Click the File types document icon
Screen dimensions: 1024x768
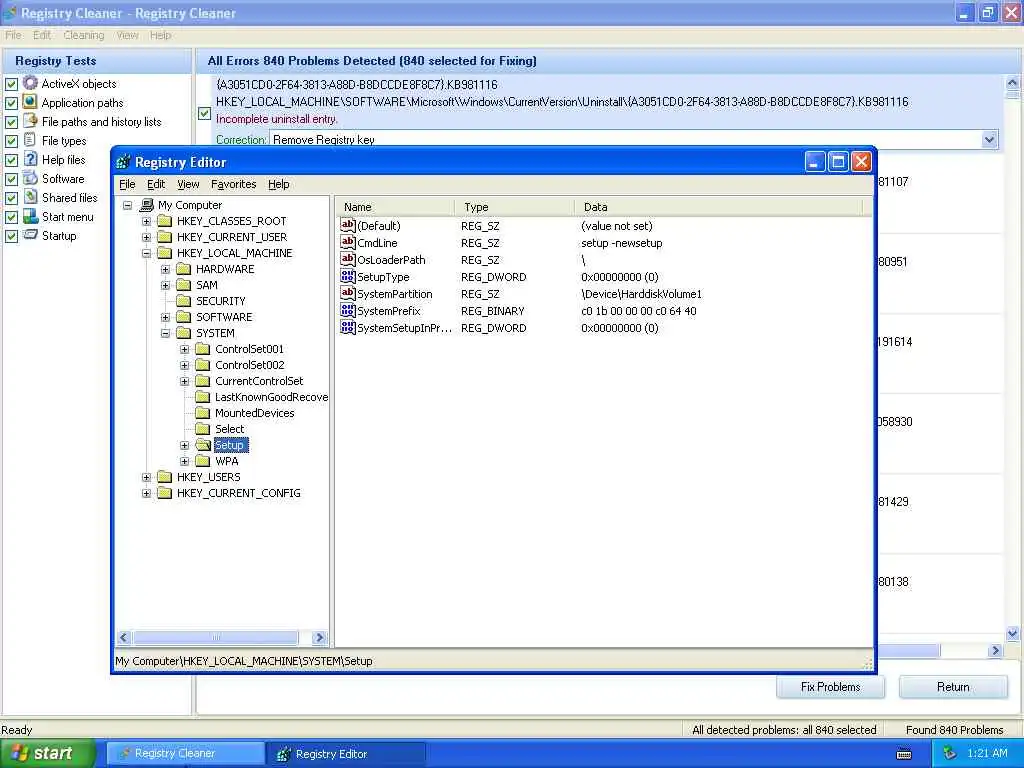(x=30, y=140)
